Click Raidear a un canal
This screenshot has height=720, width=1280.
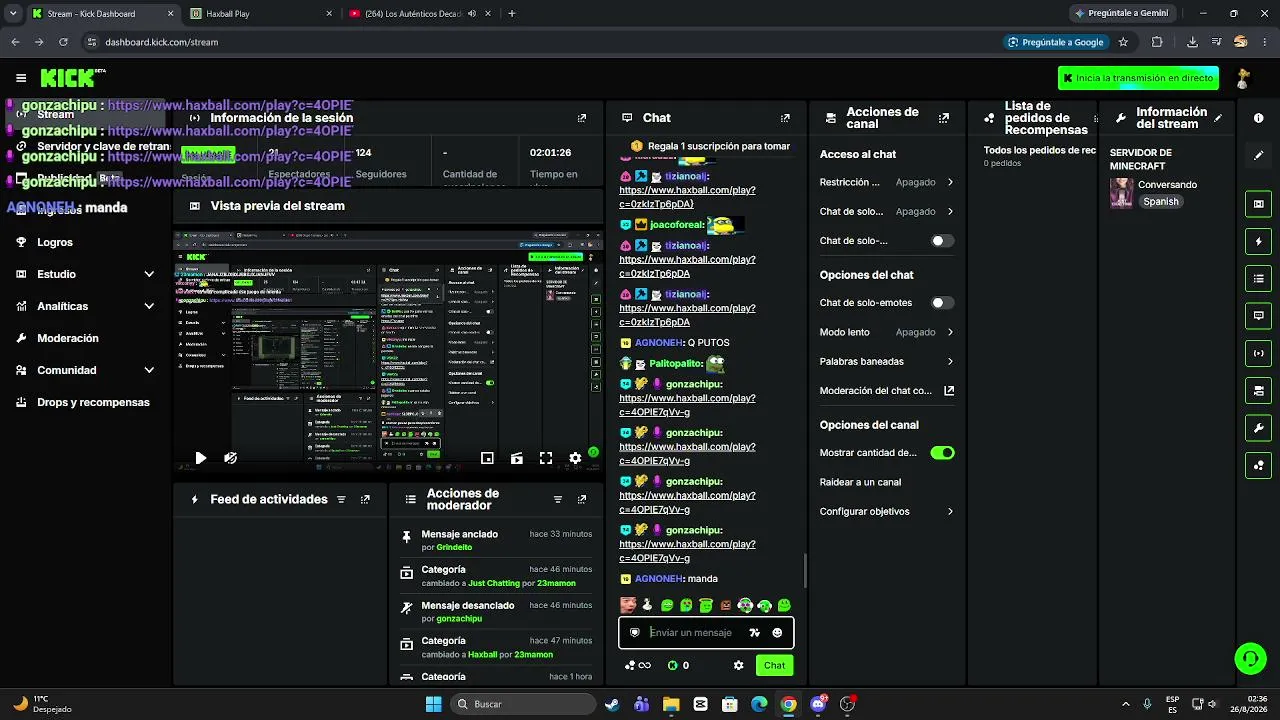[x=860, y=482]
